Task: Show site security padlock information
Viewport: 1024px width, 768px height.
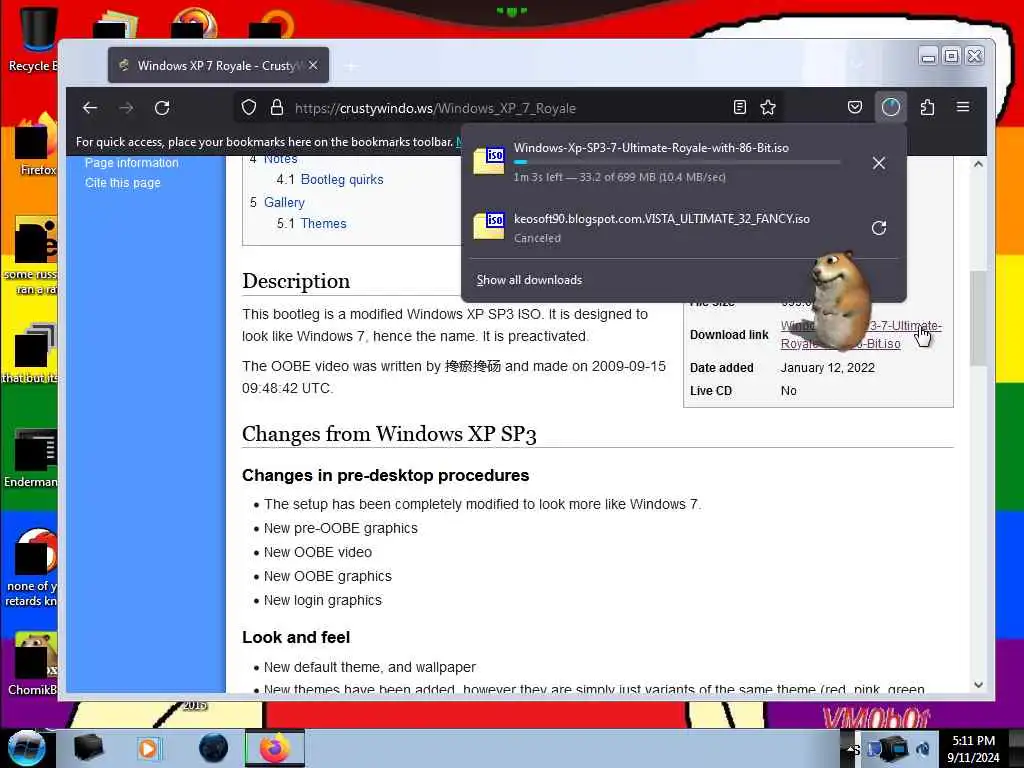Action: point(277,108)
